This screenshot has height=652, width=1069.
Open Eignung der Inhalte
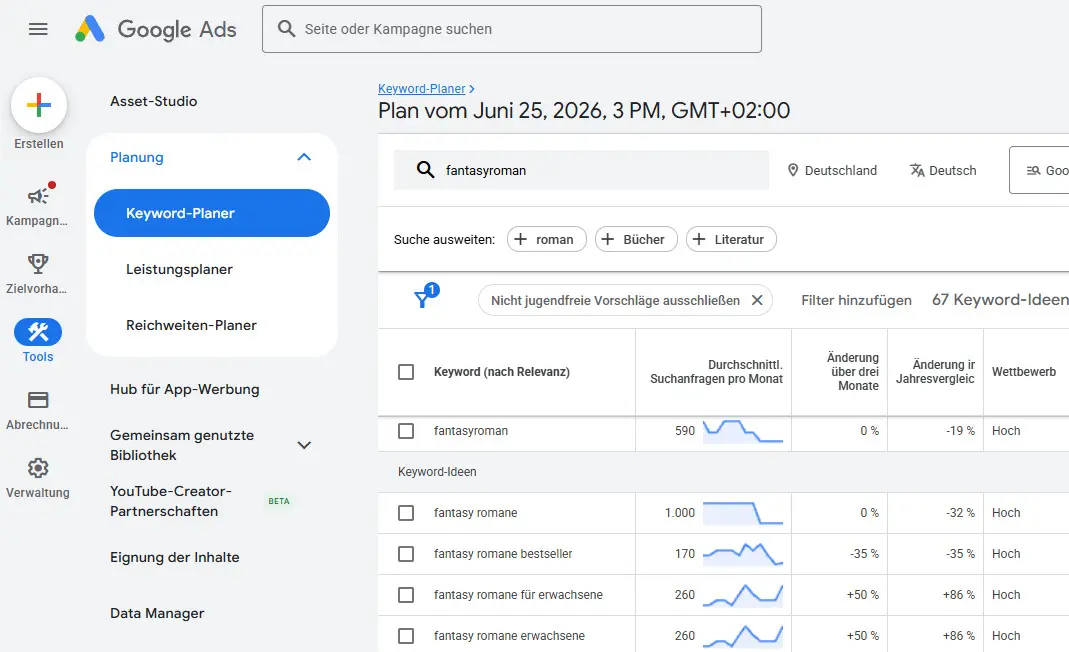pyautogui.click(x=175, y=557)
